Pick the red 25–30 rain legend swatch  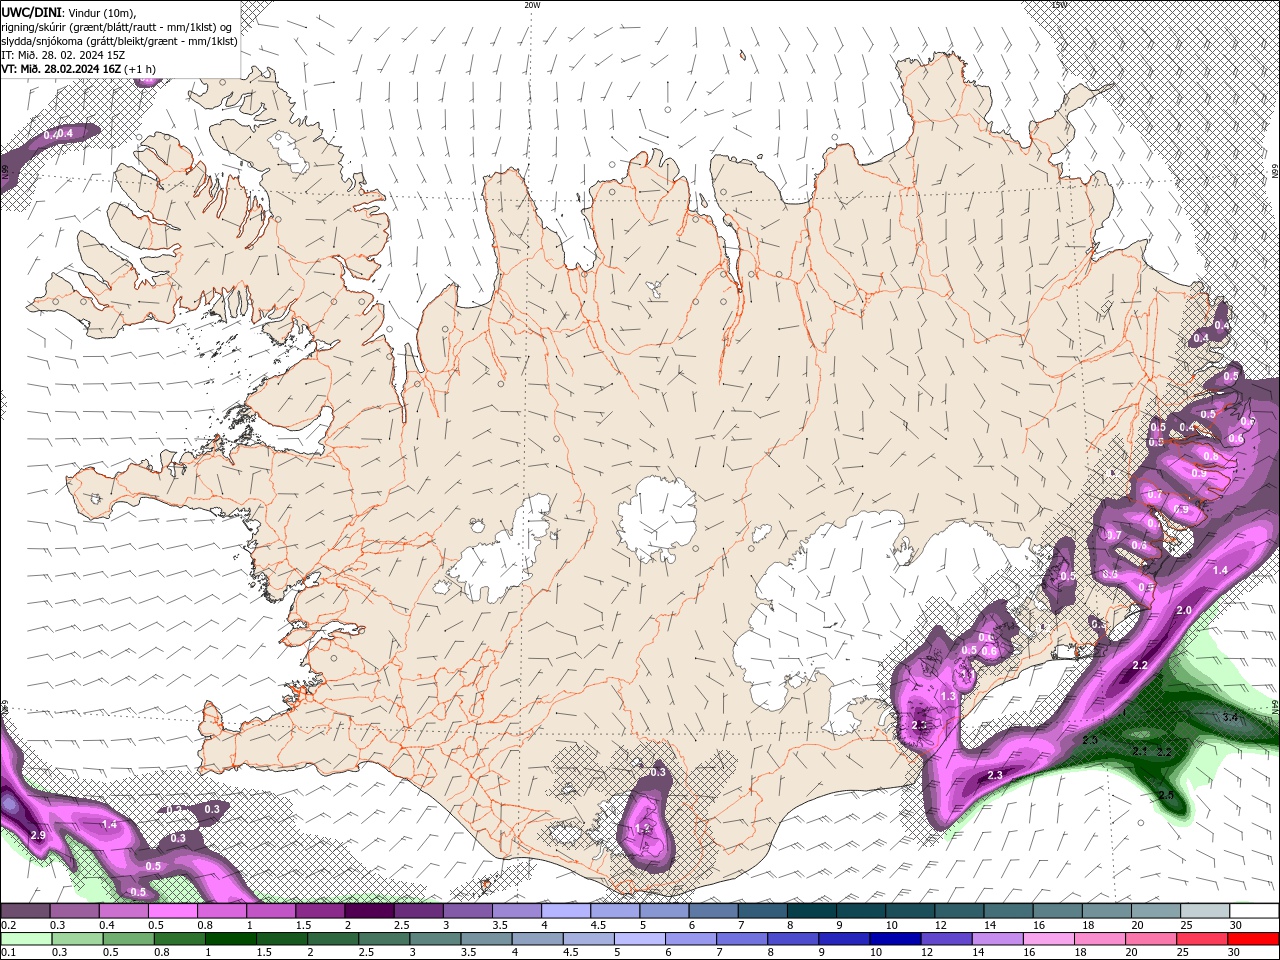click(x=1202, y=938)
